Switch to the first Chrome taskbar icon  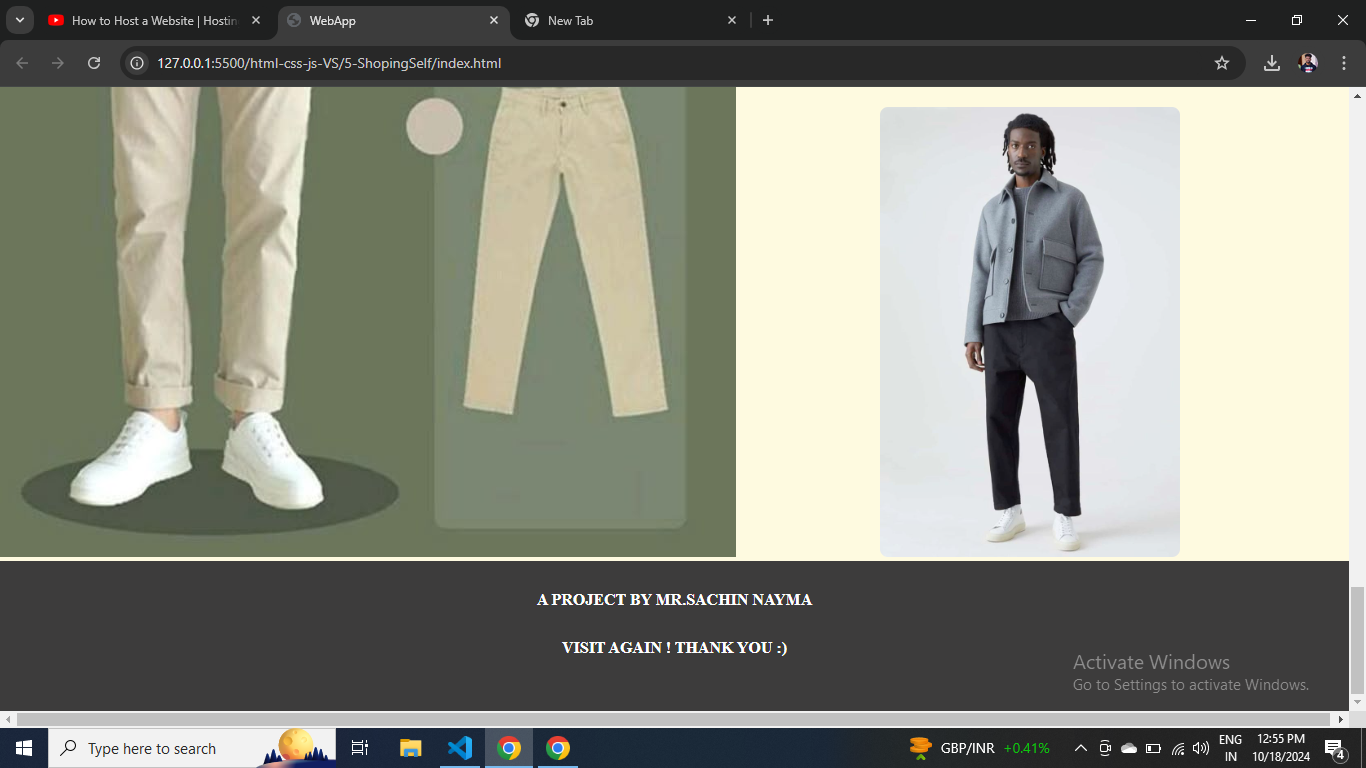pyautogui.click(x=509, y=748)
